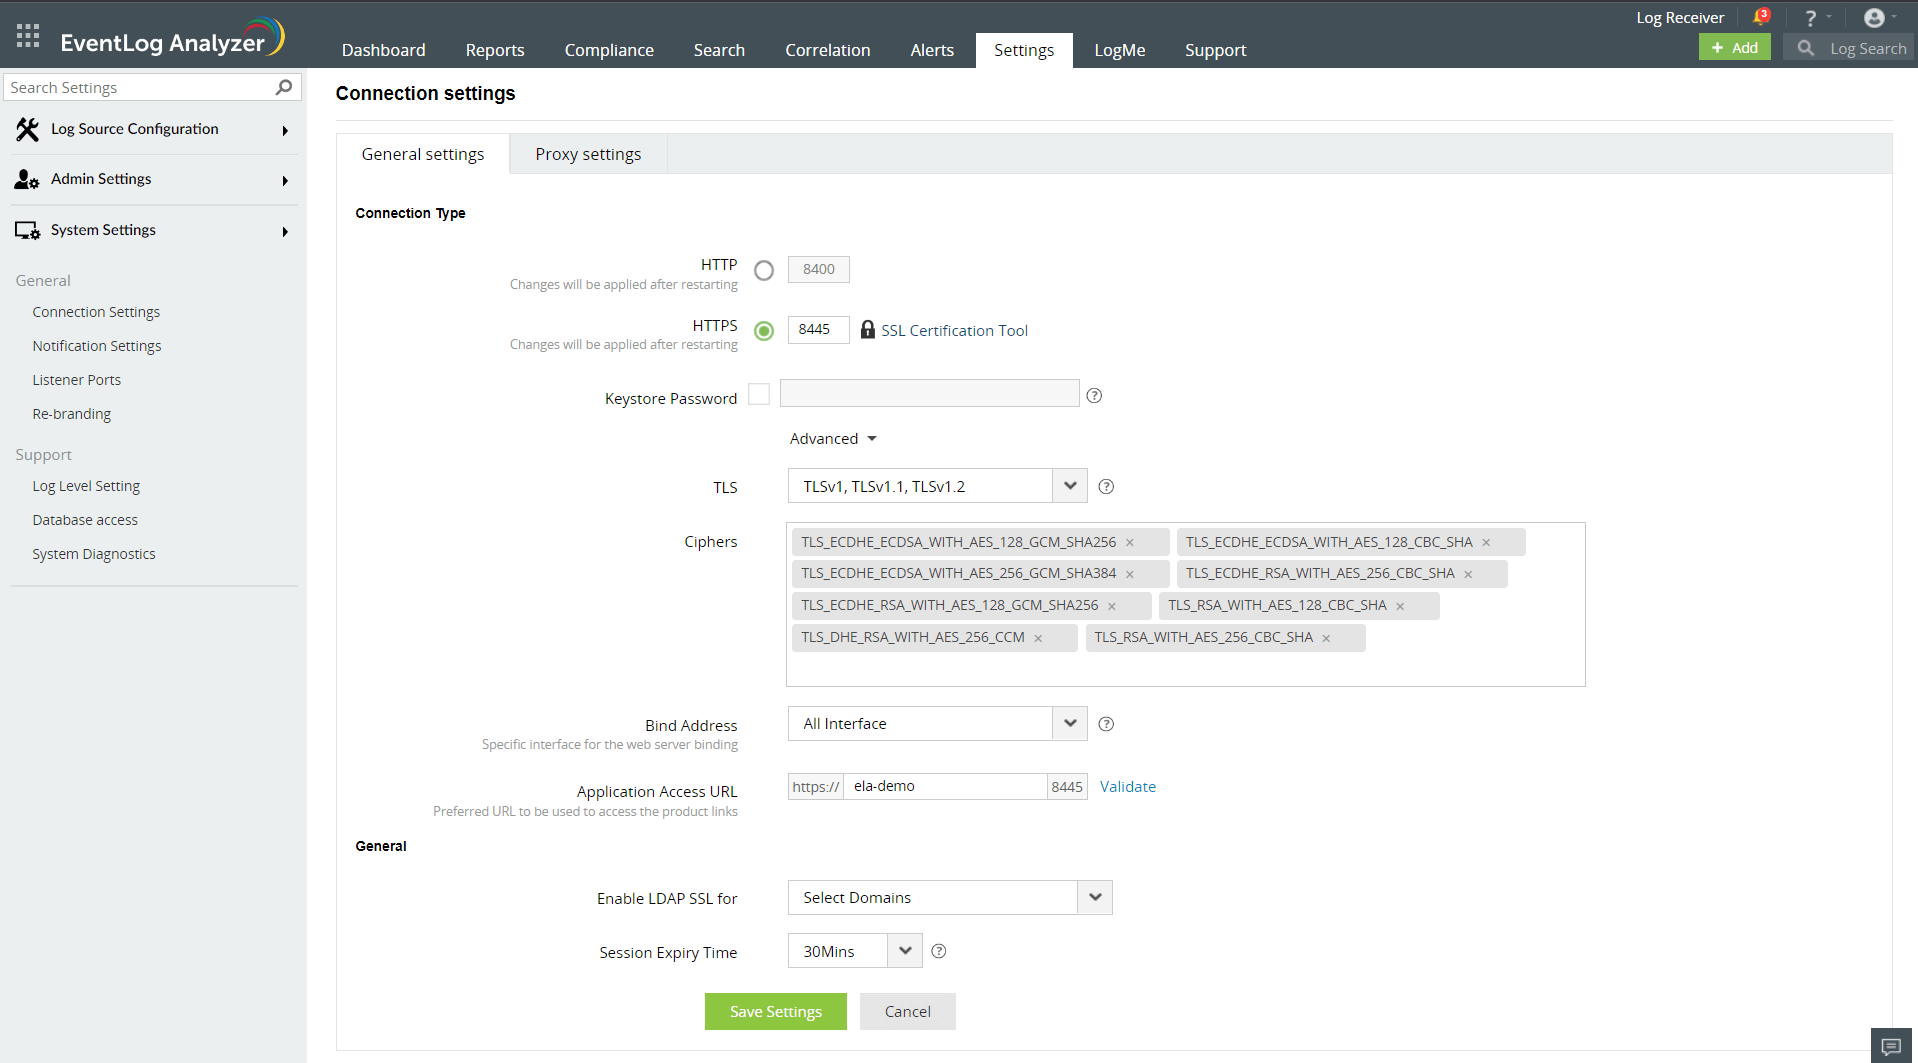Viewport: 1918px width, 1063px height.
Task: Expand System Settings menu
Action: [x=285, y=232]
